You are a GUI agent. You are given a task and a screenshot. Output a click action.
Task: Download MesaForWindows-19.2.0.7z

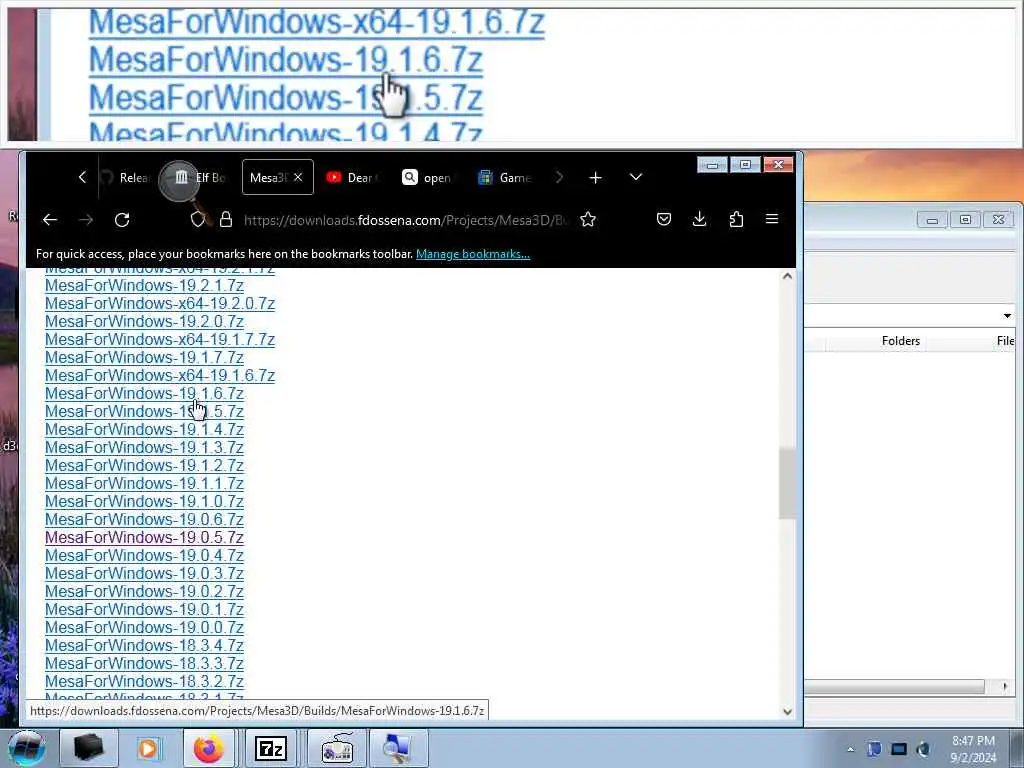click(144, 322)
